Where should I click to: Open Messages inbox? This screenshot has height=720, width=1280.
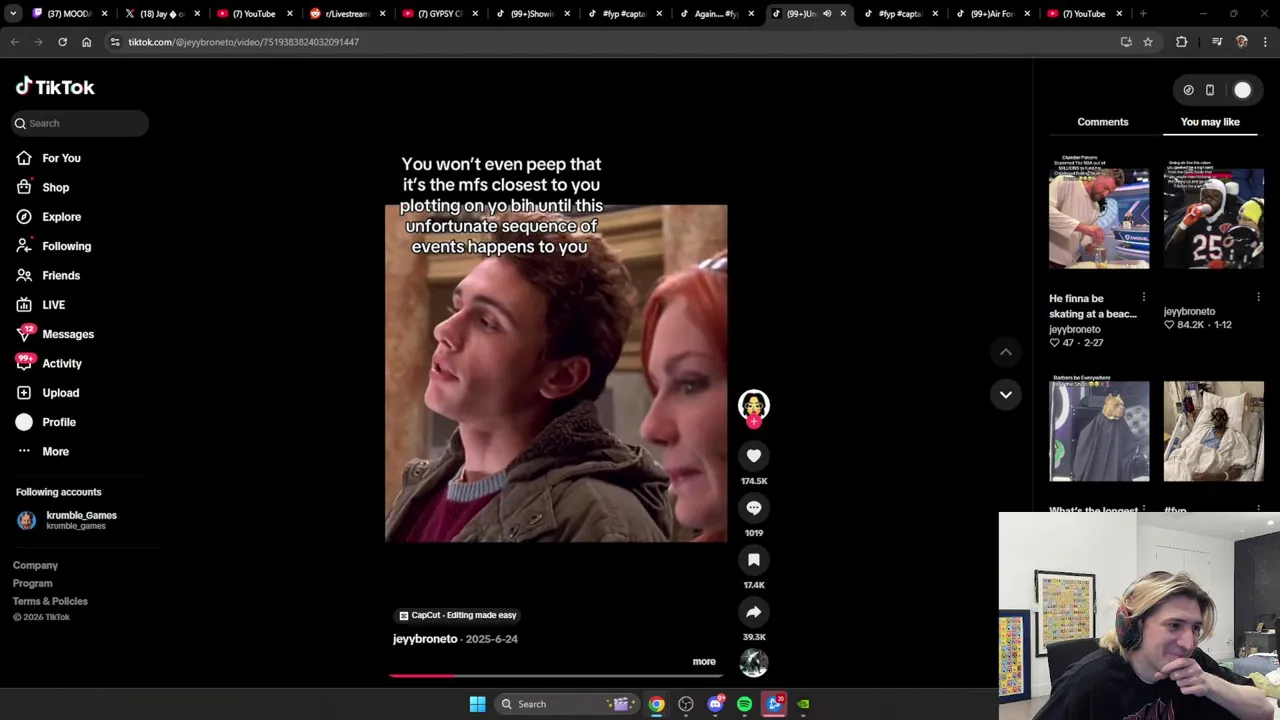55,334
